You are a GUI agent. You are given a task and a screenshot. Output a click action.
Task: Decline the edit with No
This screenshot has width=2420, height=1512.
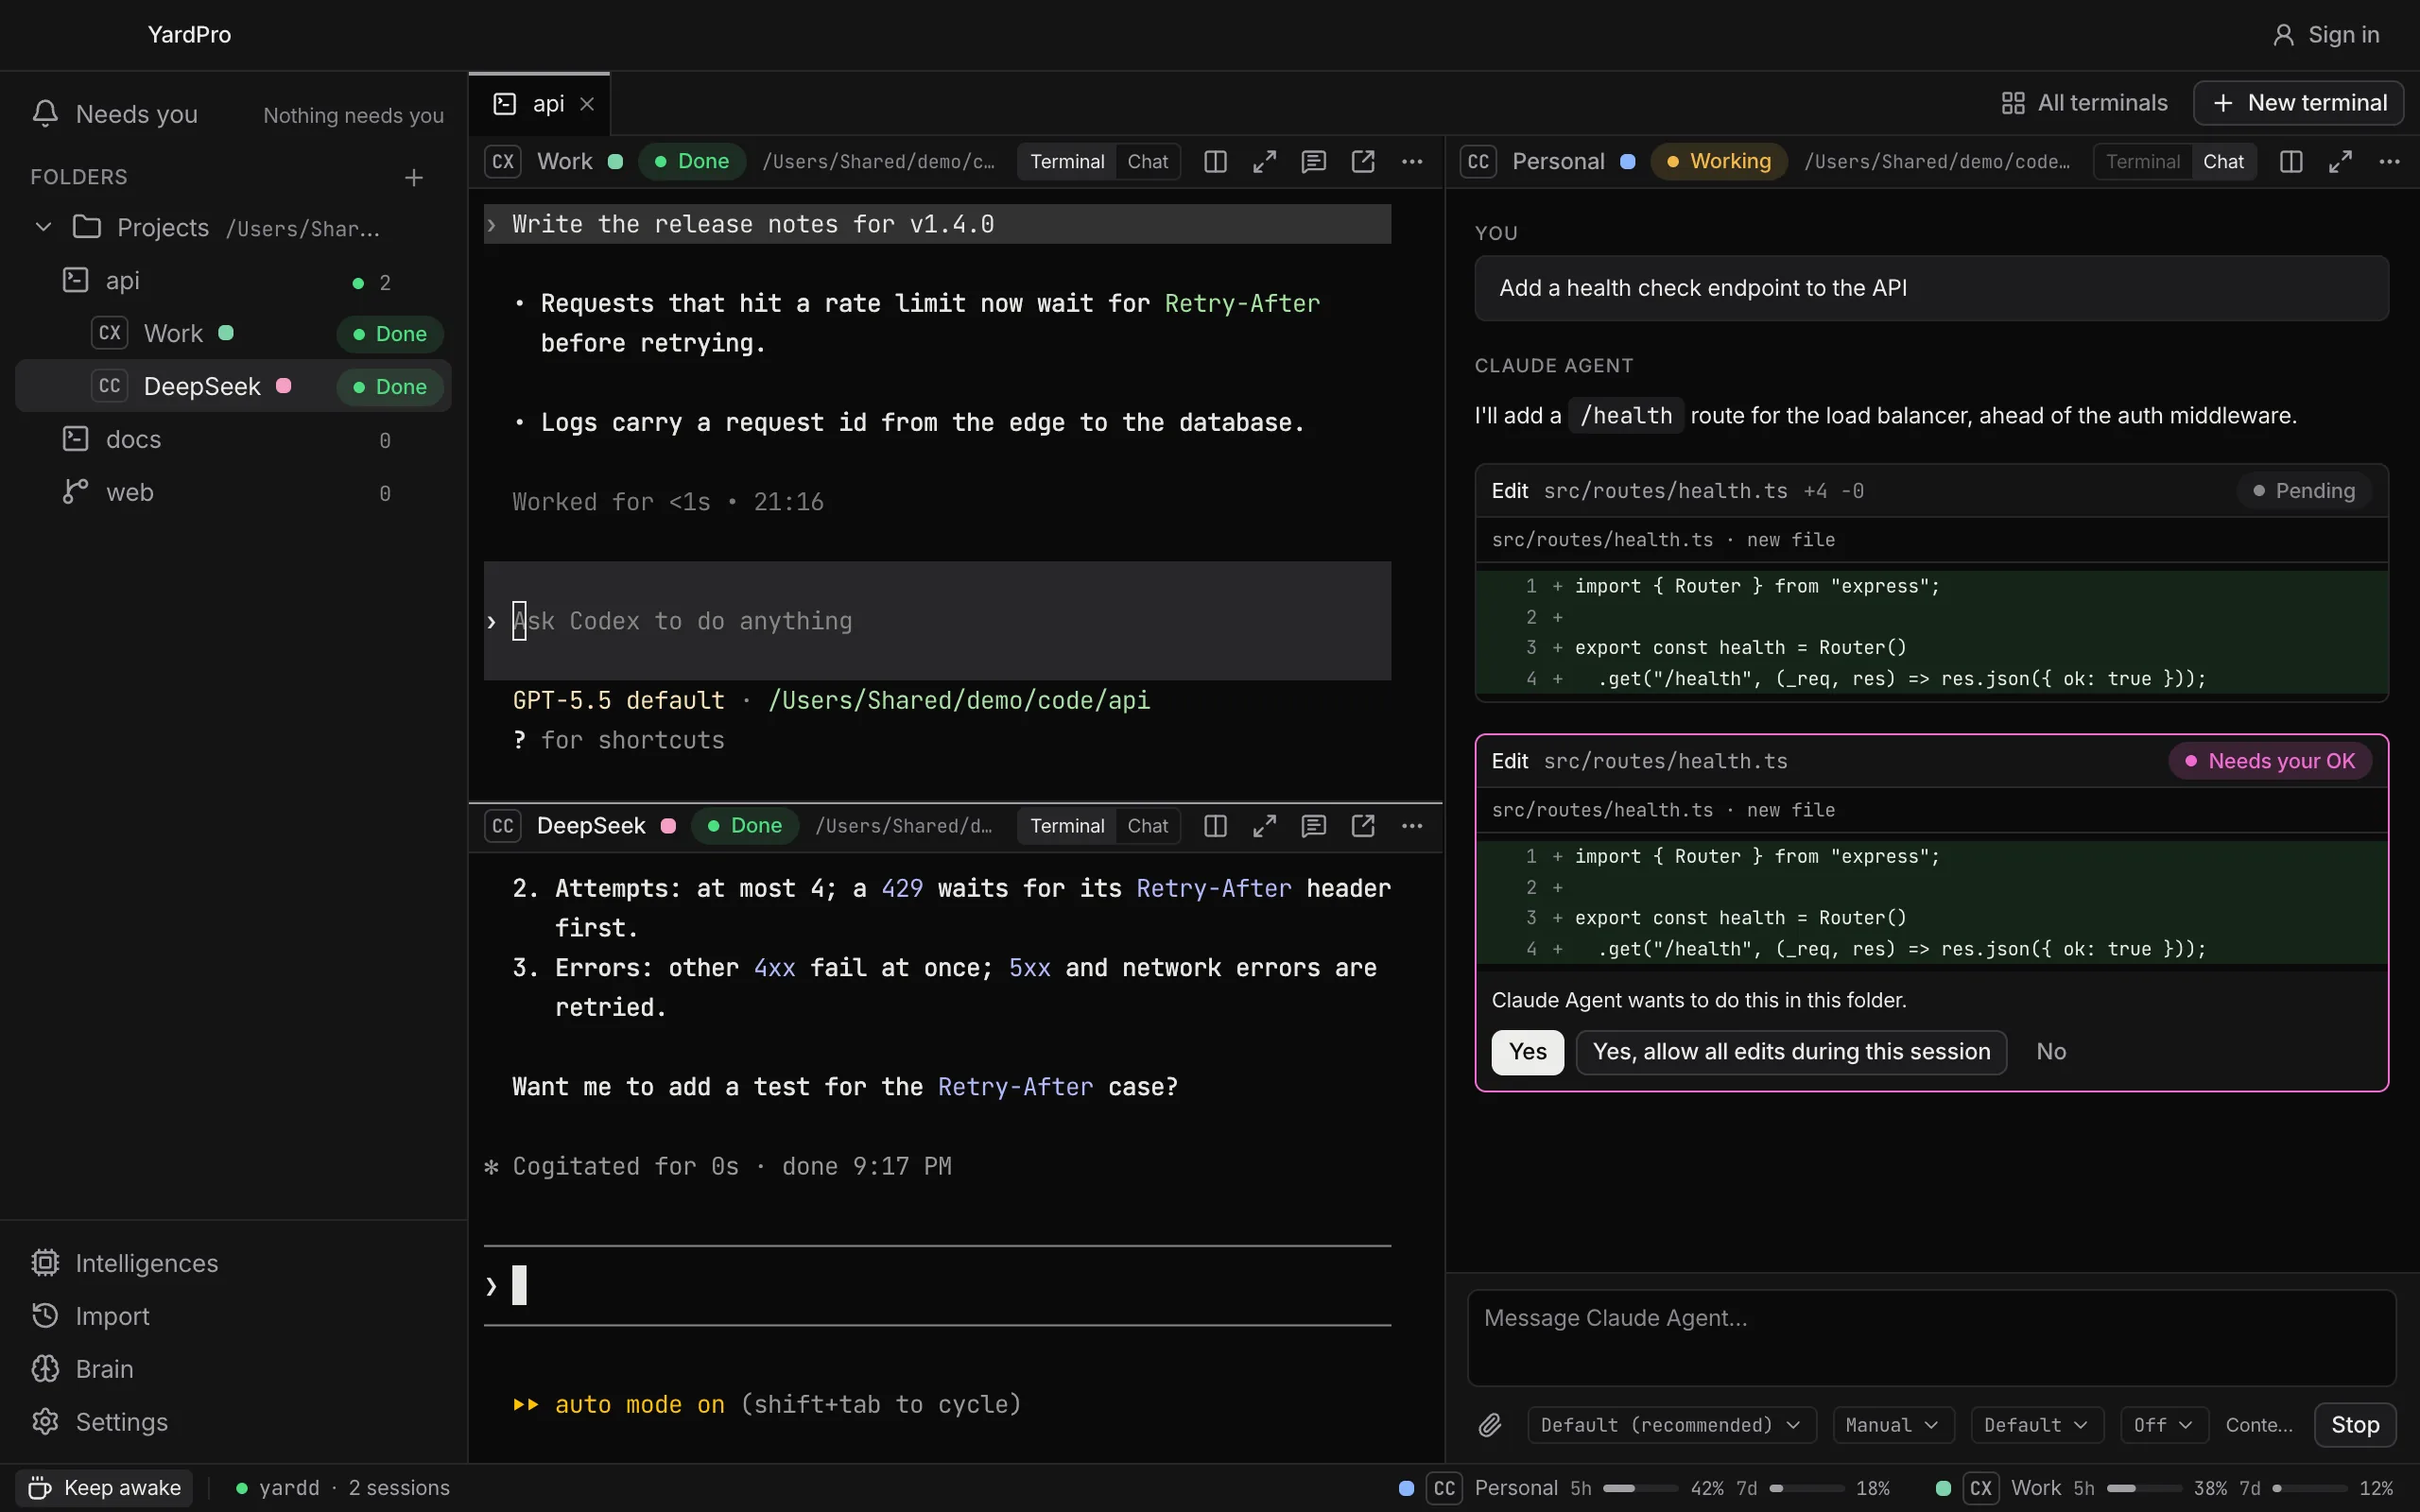2051,1052
